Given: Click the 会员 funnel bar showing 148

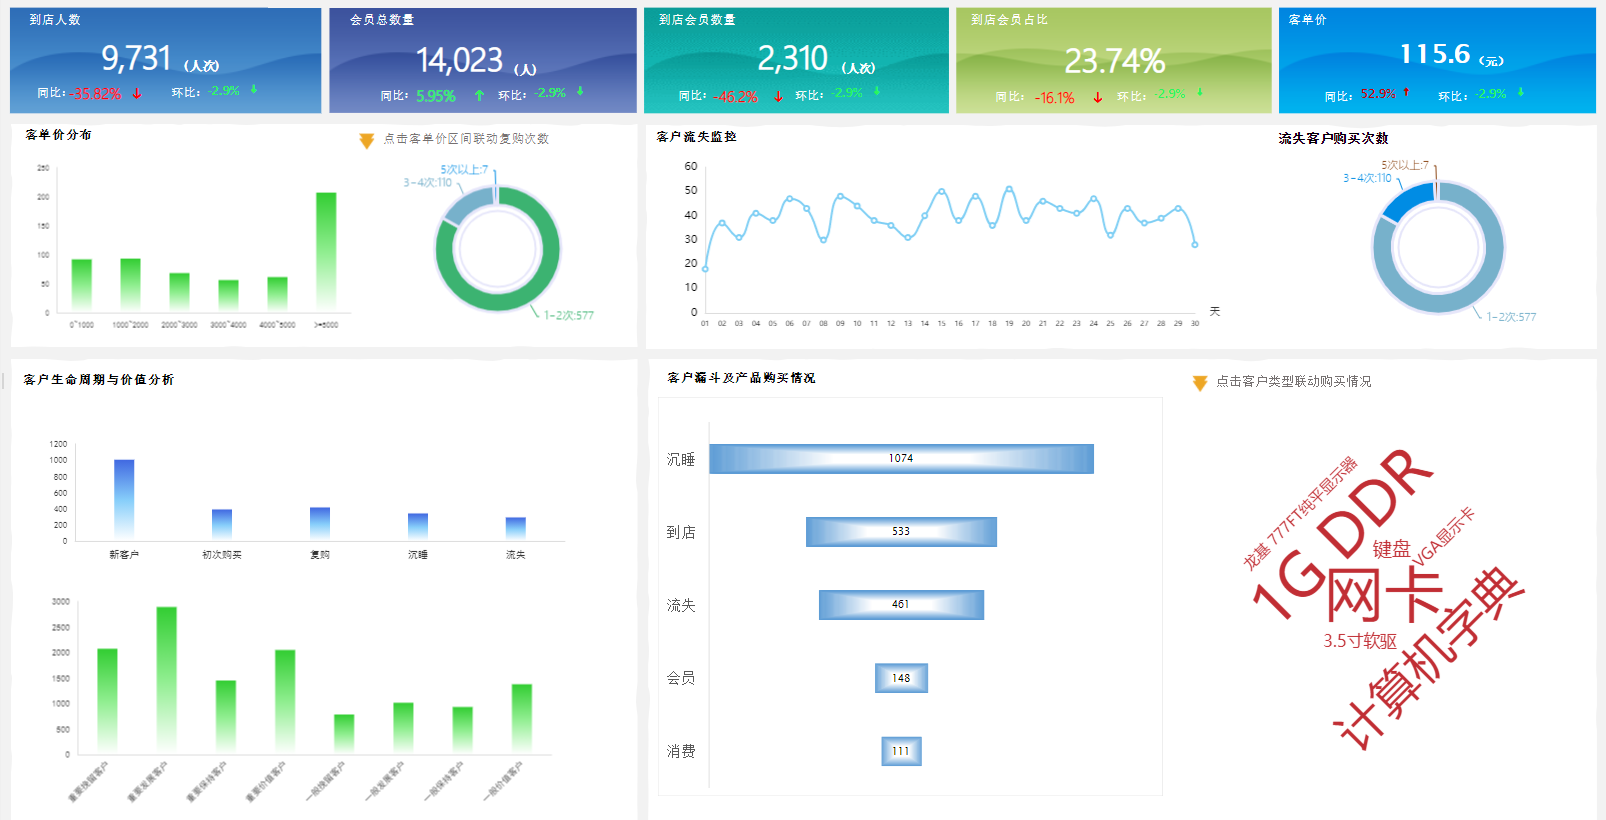Looking at the screenshot, I should [x=901, y=678].
